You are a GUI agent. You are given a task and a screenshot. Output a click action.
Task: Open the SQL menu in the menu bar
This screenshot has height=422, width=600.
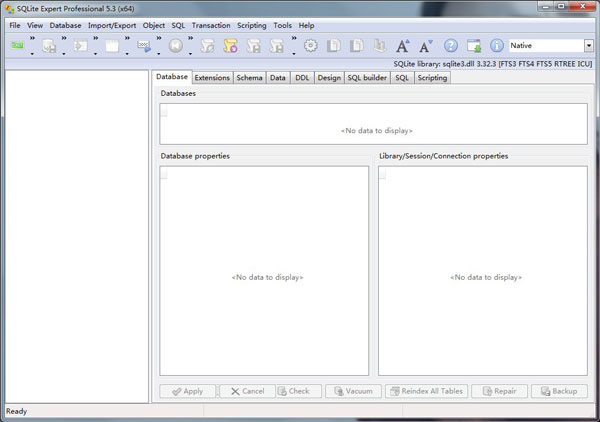point(178,26)
